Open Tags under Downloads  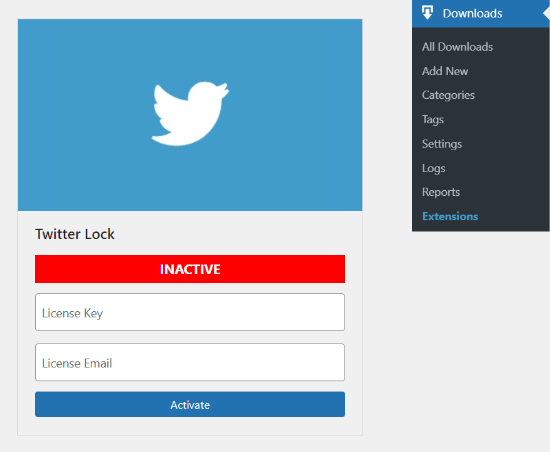[x=433, y=120]
